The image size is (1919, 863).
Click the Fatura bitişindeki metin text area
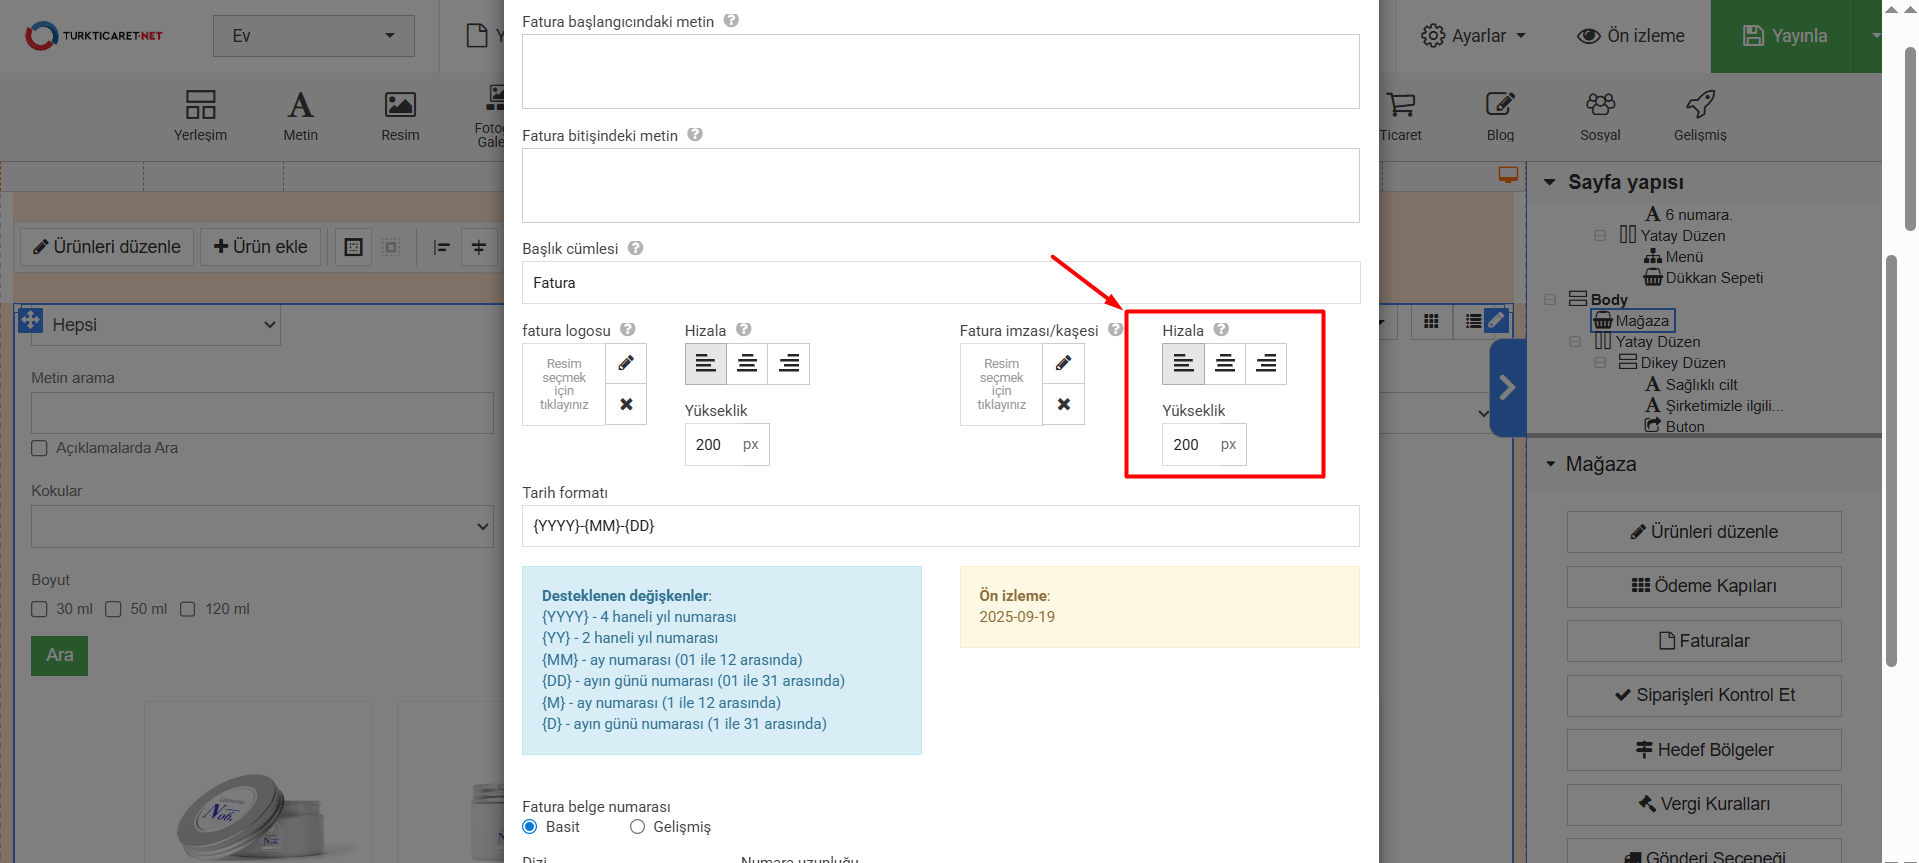tap(940, 186)
